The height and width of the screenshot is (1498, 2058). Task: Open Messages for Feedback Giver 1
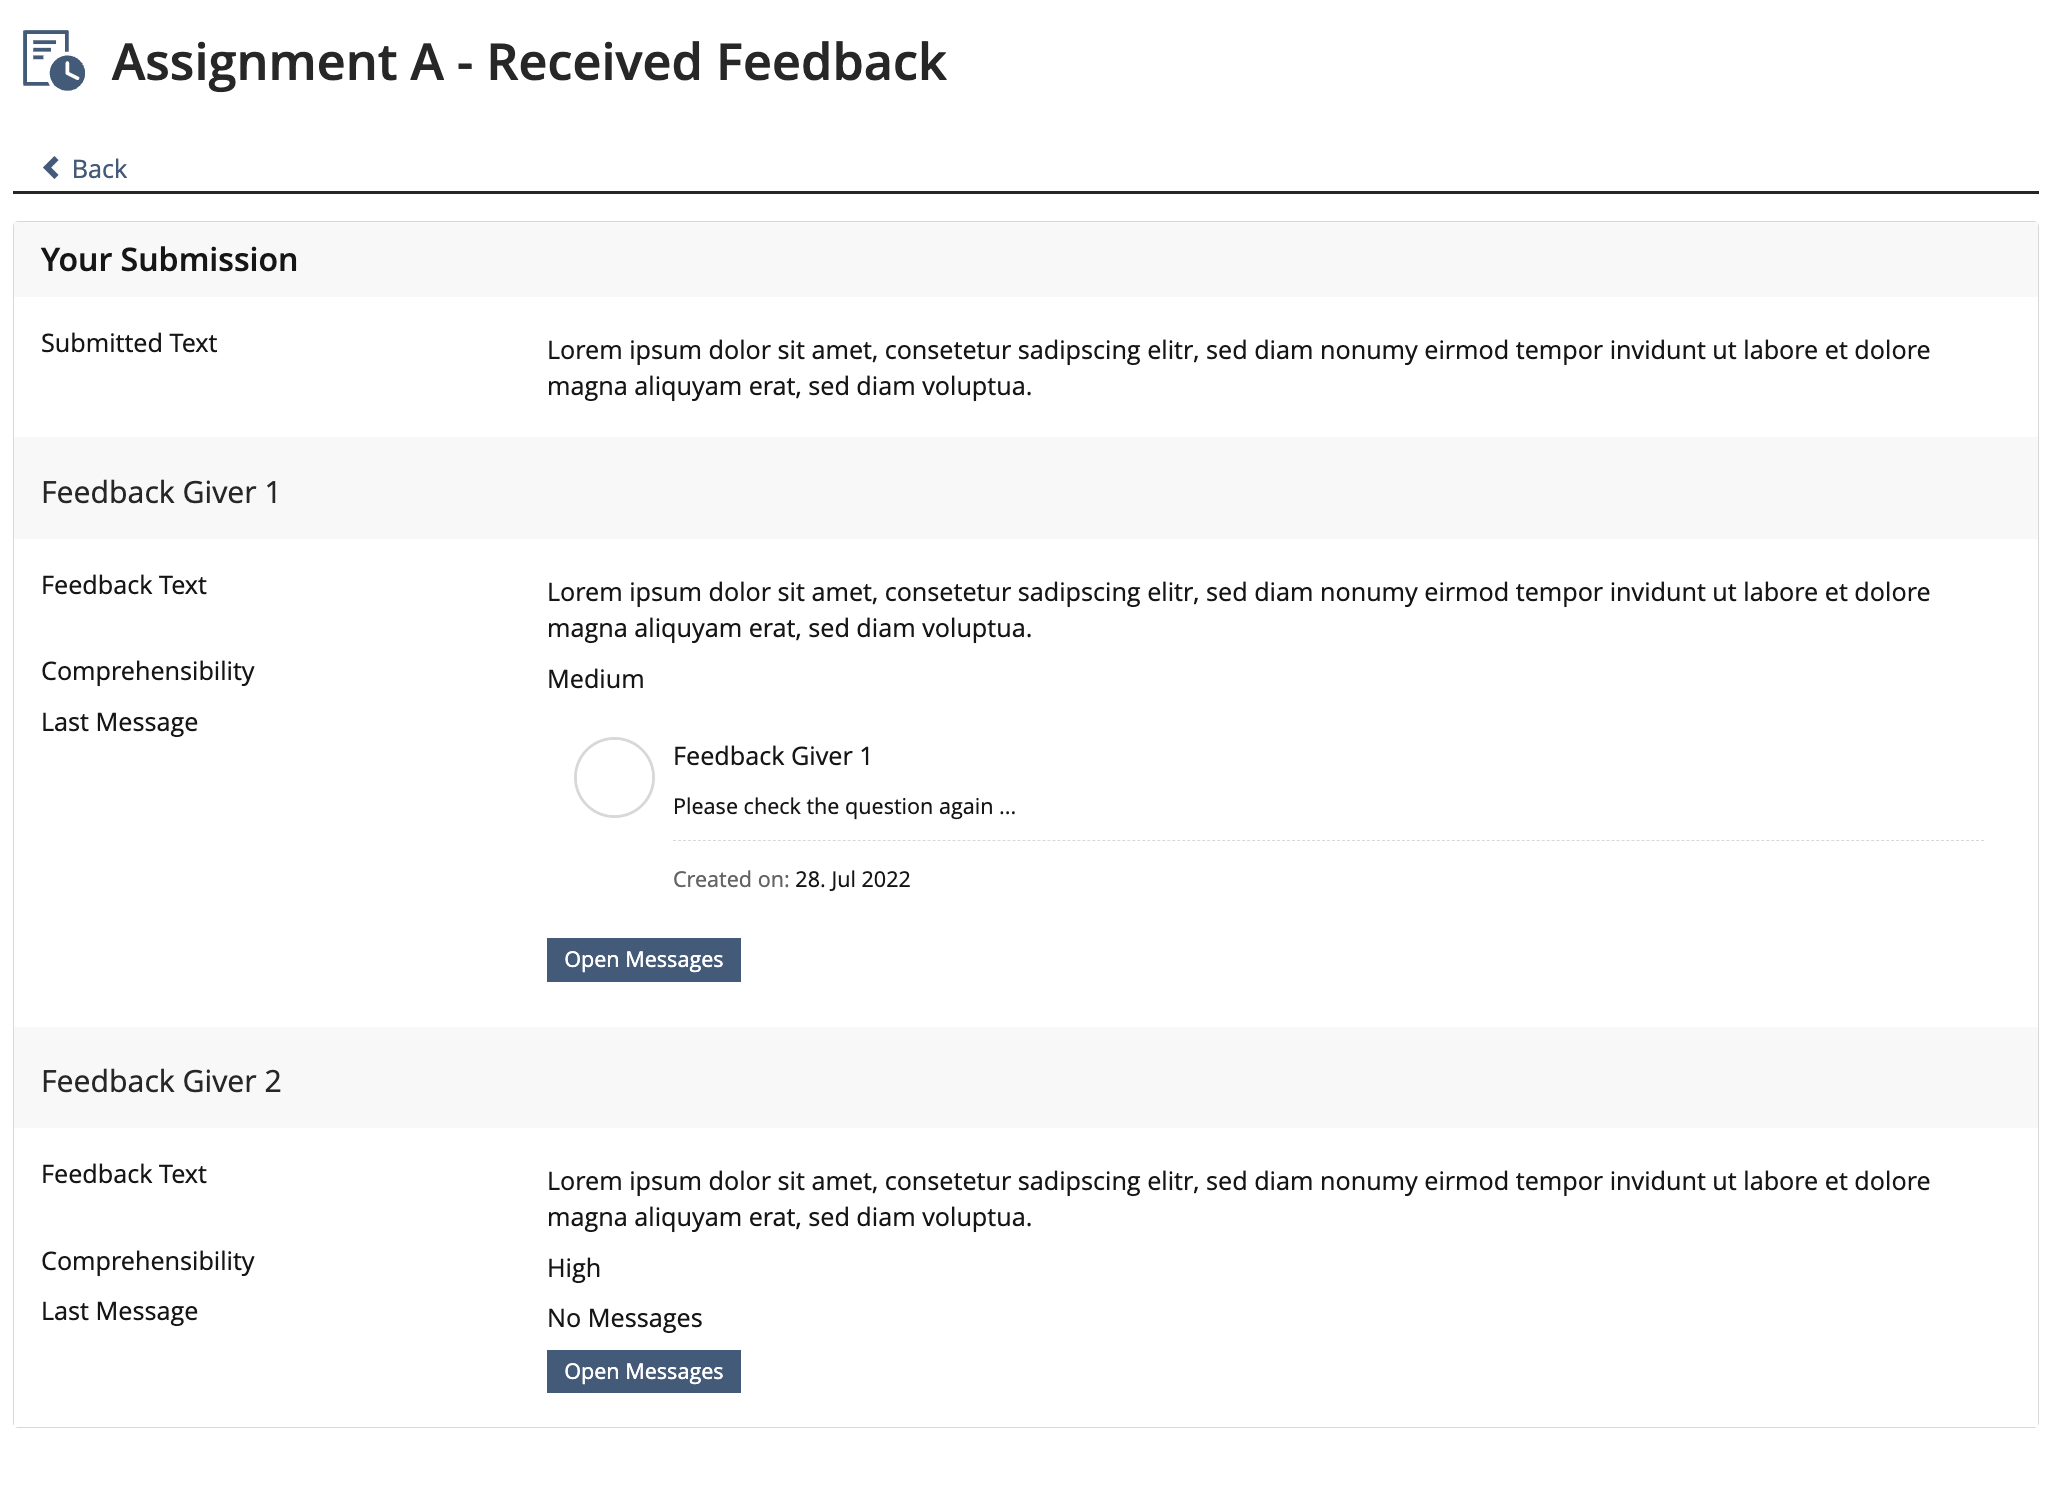tap(643, 960)
